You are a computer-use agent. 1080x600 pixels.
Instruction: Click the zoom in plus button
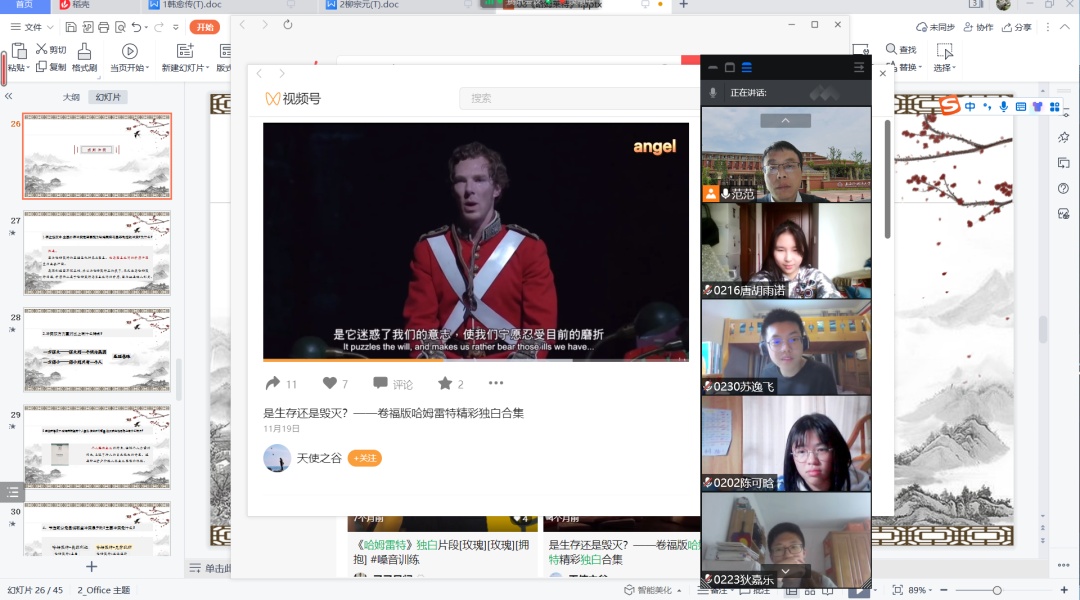click(x=1064, y=590)
